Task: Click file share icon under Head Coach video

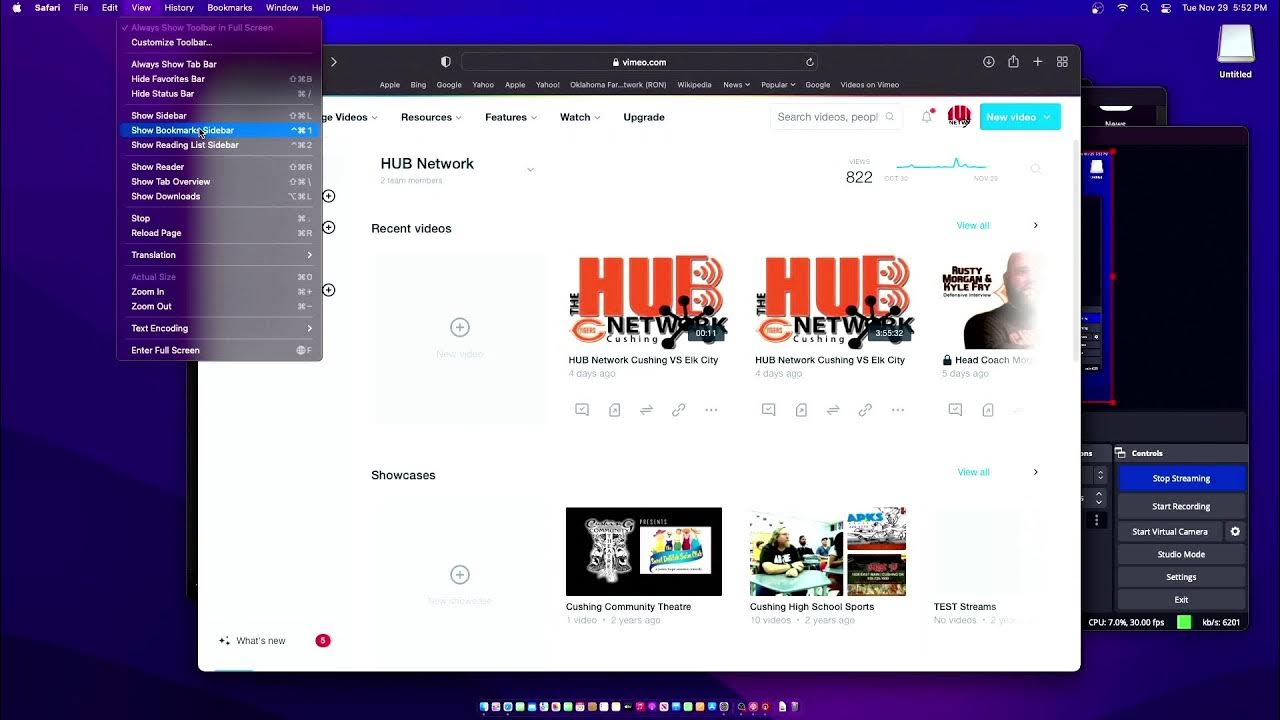Action: (988, 410)
